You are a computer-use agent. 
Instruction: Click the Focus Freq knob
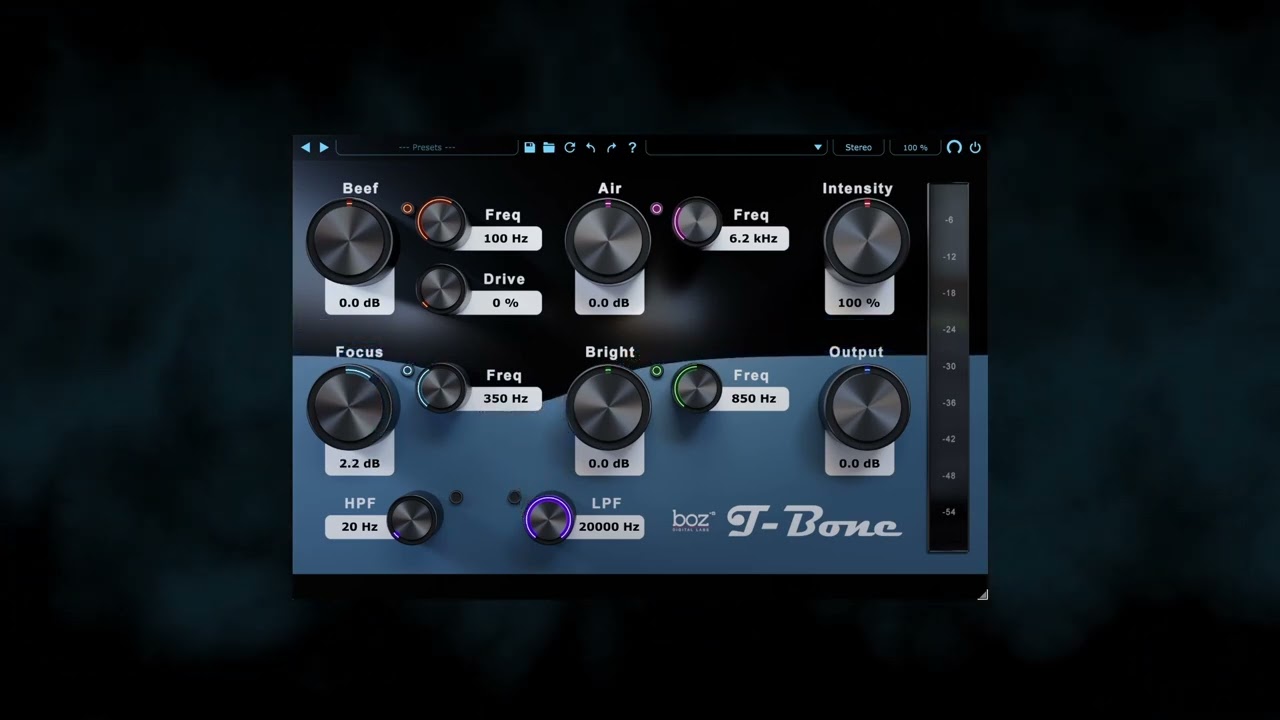(x=441, y=387)
